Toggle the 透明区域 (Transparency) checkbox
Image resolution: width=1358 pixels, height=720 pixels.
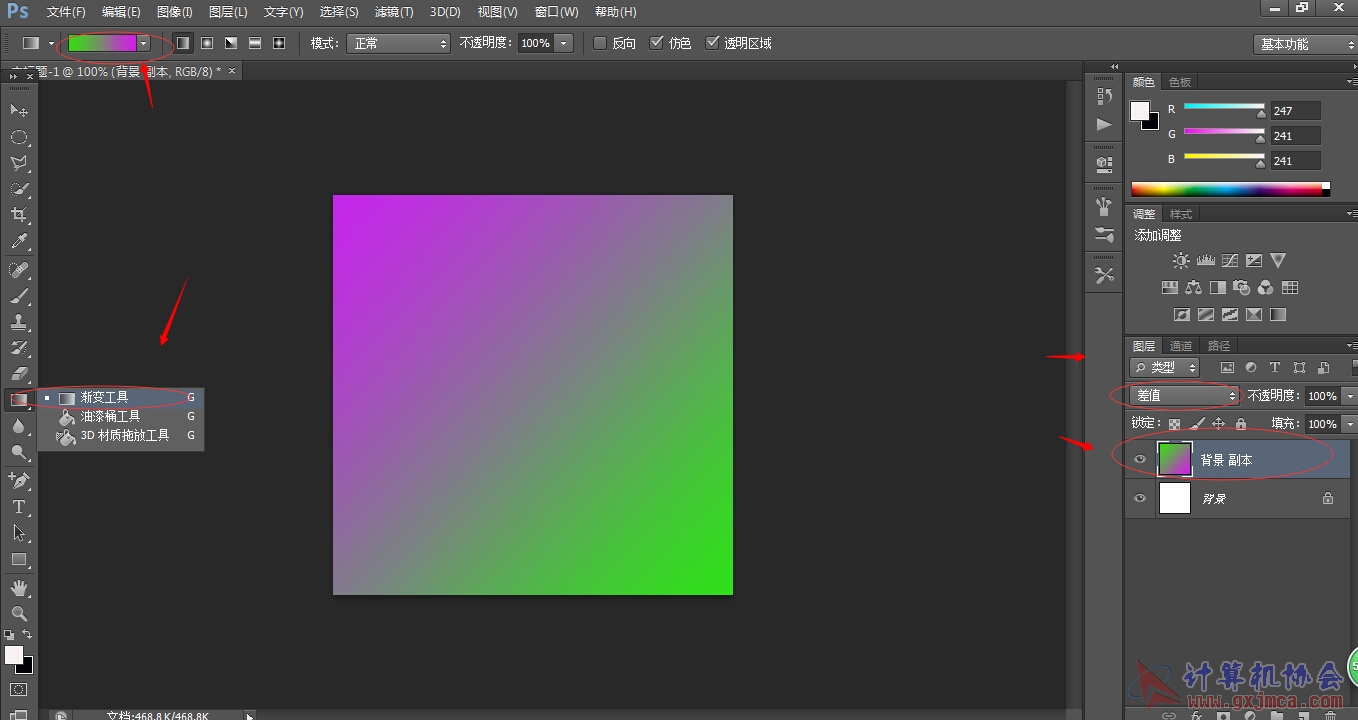click(x=713, y=43)
